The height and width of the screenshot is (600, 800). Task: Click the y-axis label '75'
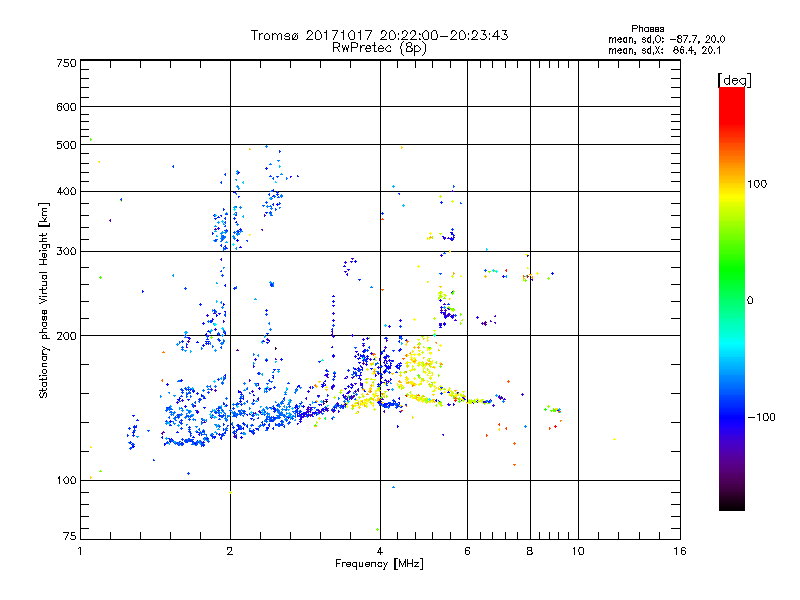click(x=70, y=536)
